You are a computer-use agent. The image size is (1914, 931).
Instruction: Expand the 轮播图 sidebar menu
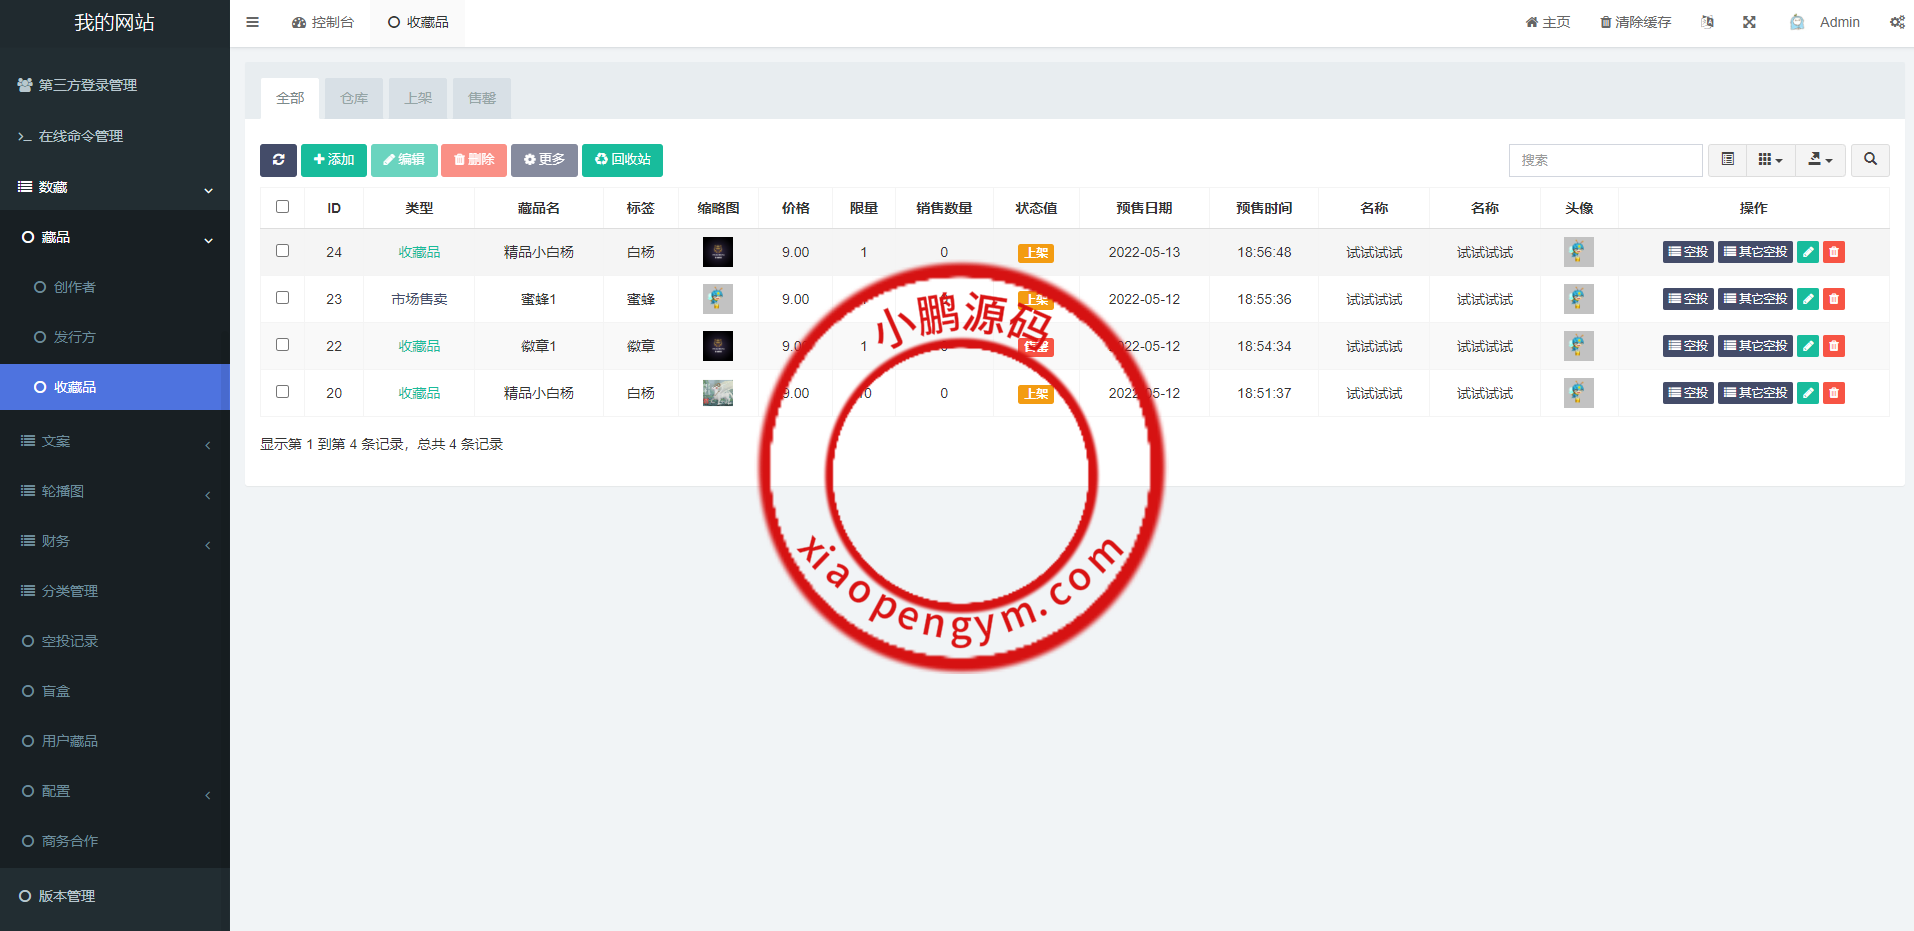coord(115,491)
